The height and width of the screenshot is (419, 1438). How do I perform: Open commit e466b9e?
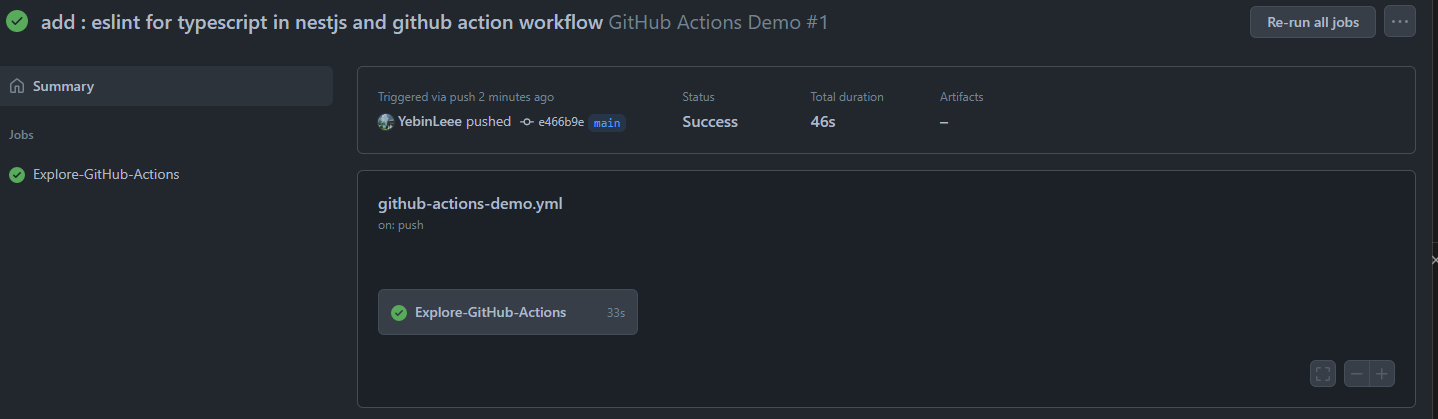pos(561,122)
